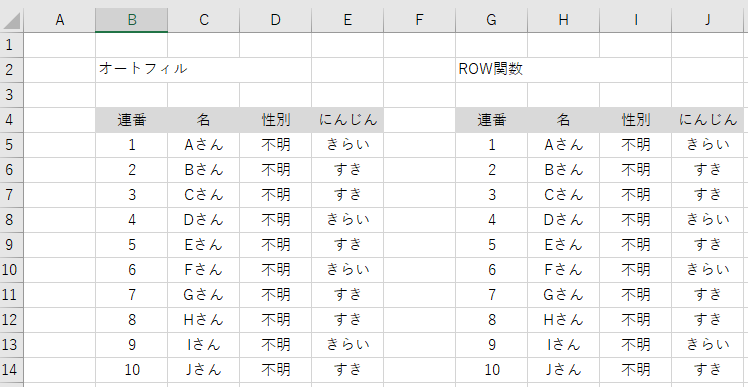Click serial number 10 in column G
This screenshot has width=748, height=387.
[x=491, y=369]
